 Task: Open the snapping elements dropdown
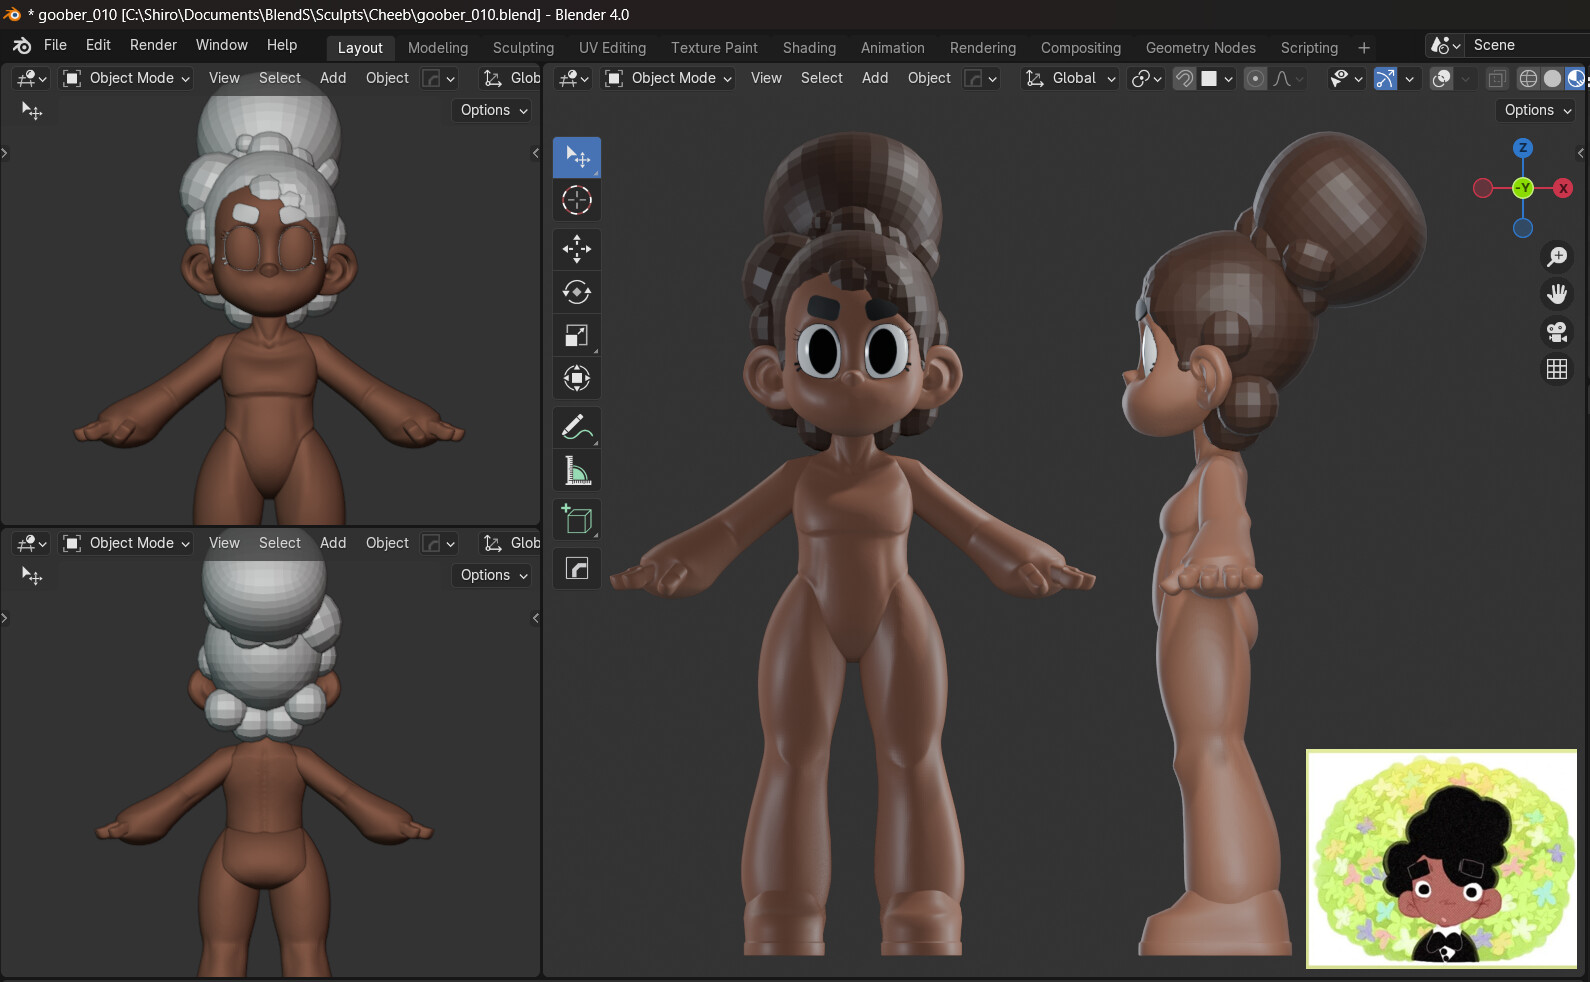[x=1218, y=78]
